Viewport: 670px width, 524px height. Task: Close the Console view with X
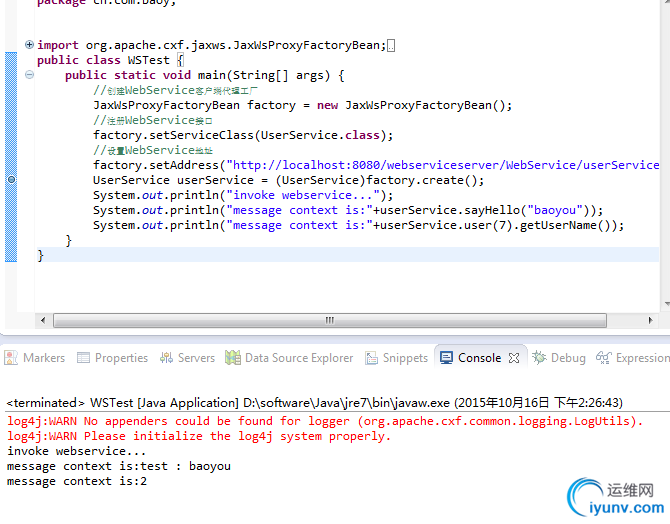tap(514, 358)
